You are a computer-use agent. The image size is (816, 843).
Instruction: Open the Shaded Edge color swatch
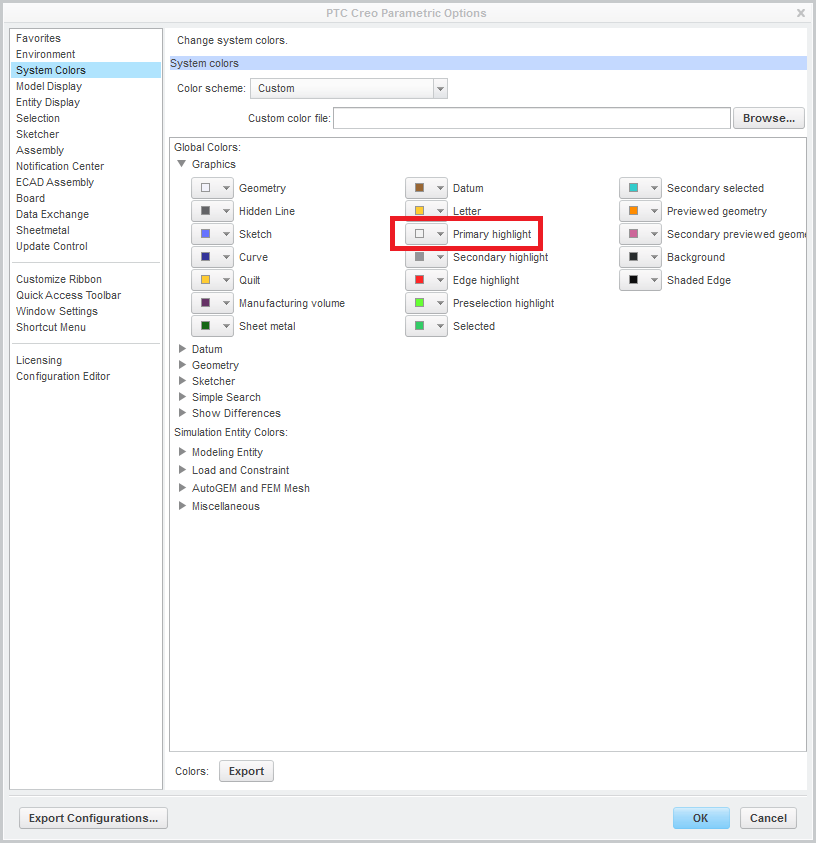(x=640, y=280)
